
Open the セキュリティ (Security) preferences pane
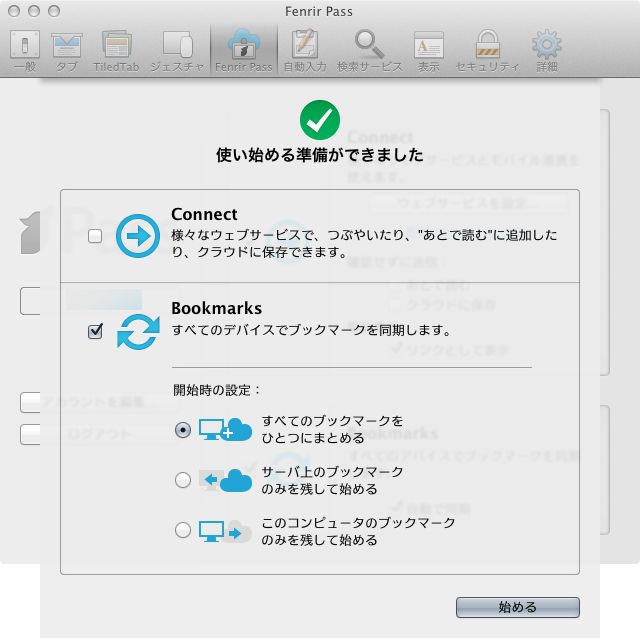(487, 51)
